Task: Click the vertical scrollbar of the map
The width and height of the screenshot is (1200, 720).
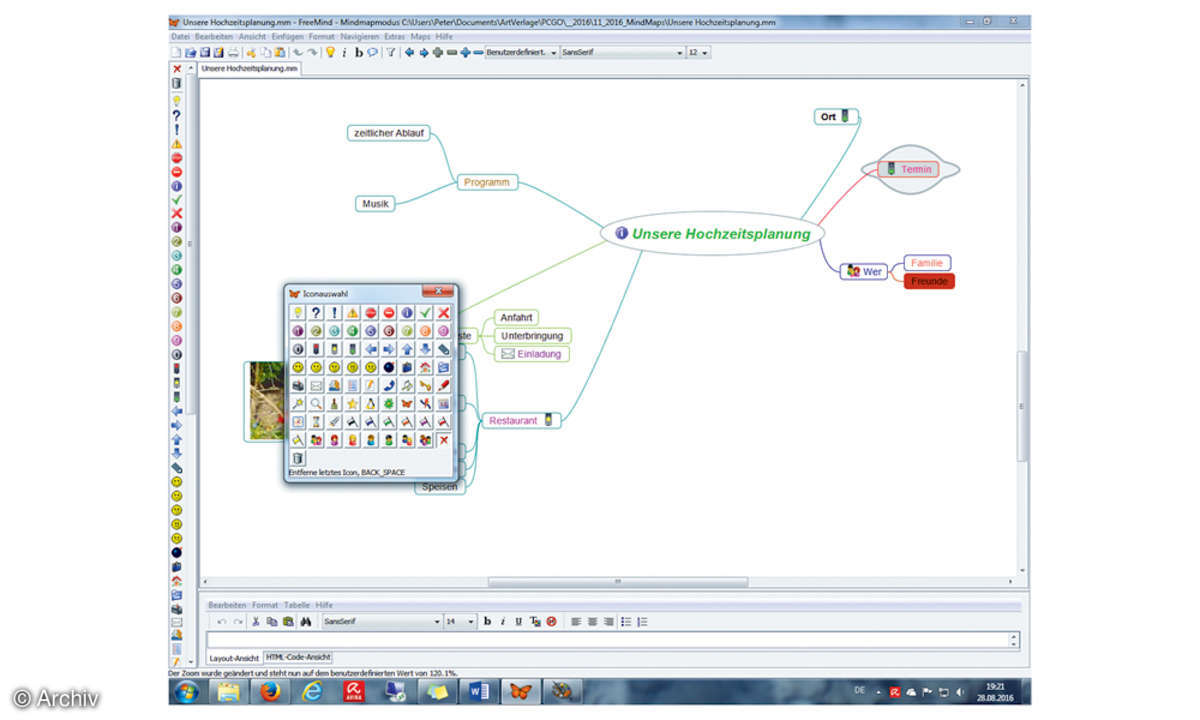Action: pyautogui.click(x=1022, y=405)
